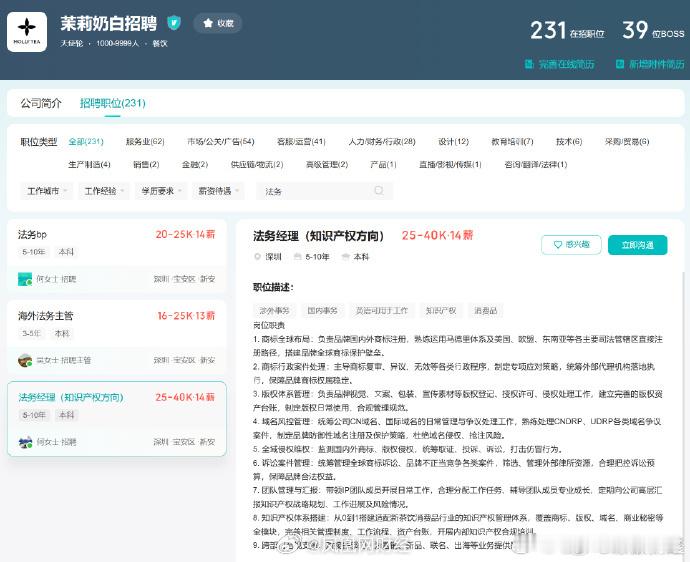Filter by 产品(1)

pyautogui.click(x=383, y=165)
